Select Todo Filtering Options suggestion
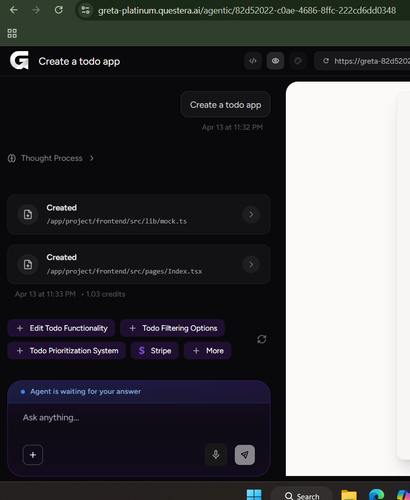 pyautogui.click(x=172, y=328)
